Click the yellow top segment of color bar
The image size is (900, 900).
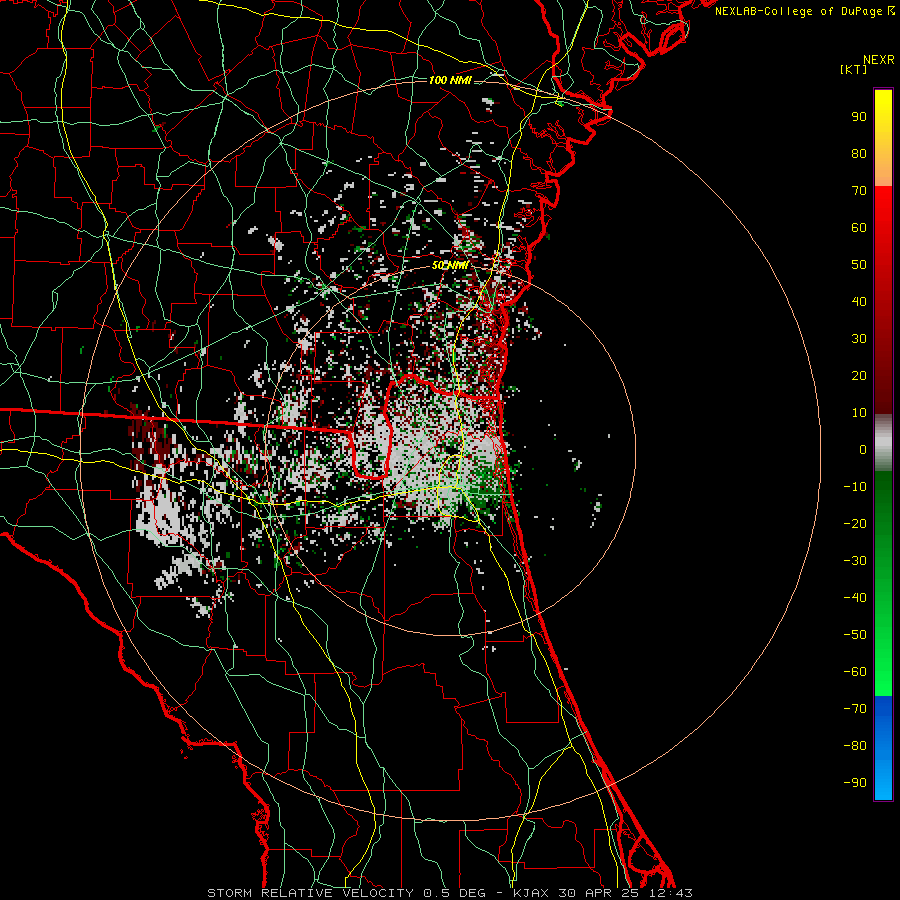[883, 138]
